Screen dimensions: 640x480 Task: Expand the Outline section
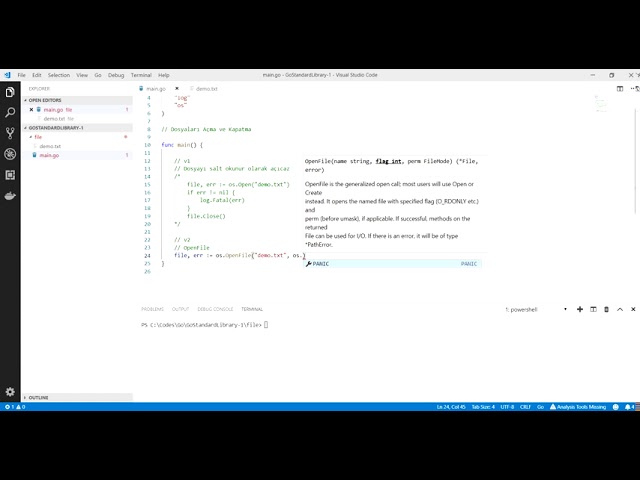tap(77, 398)
